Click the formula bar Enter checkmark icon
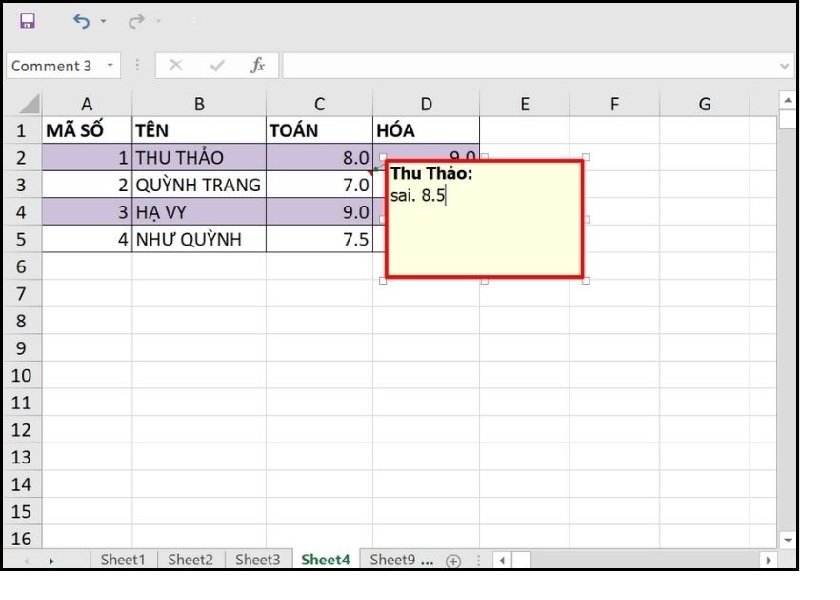Viewport: 840px width, 600px height. pyautogui.click(x=216, y=65)
